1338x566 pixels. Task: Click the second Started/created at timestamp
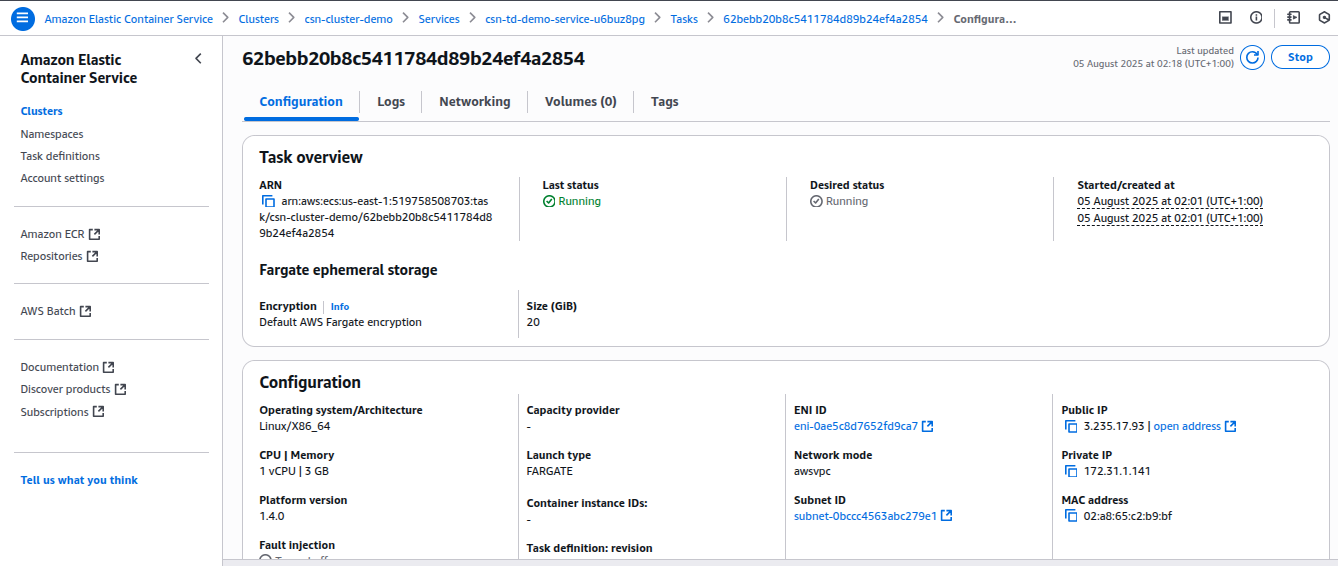[x=1170, y=218]
